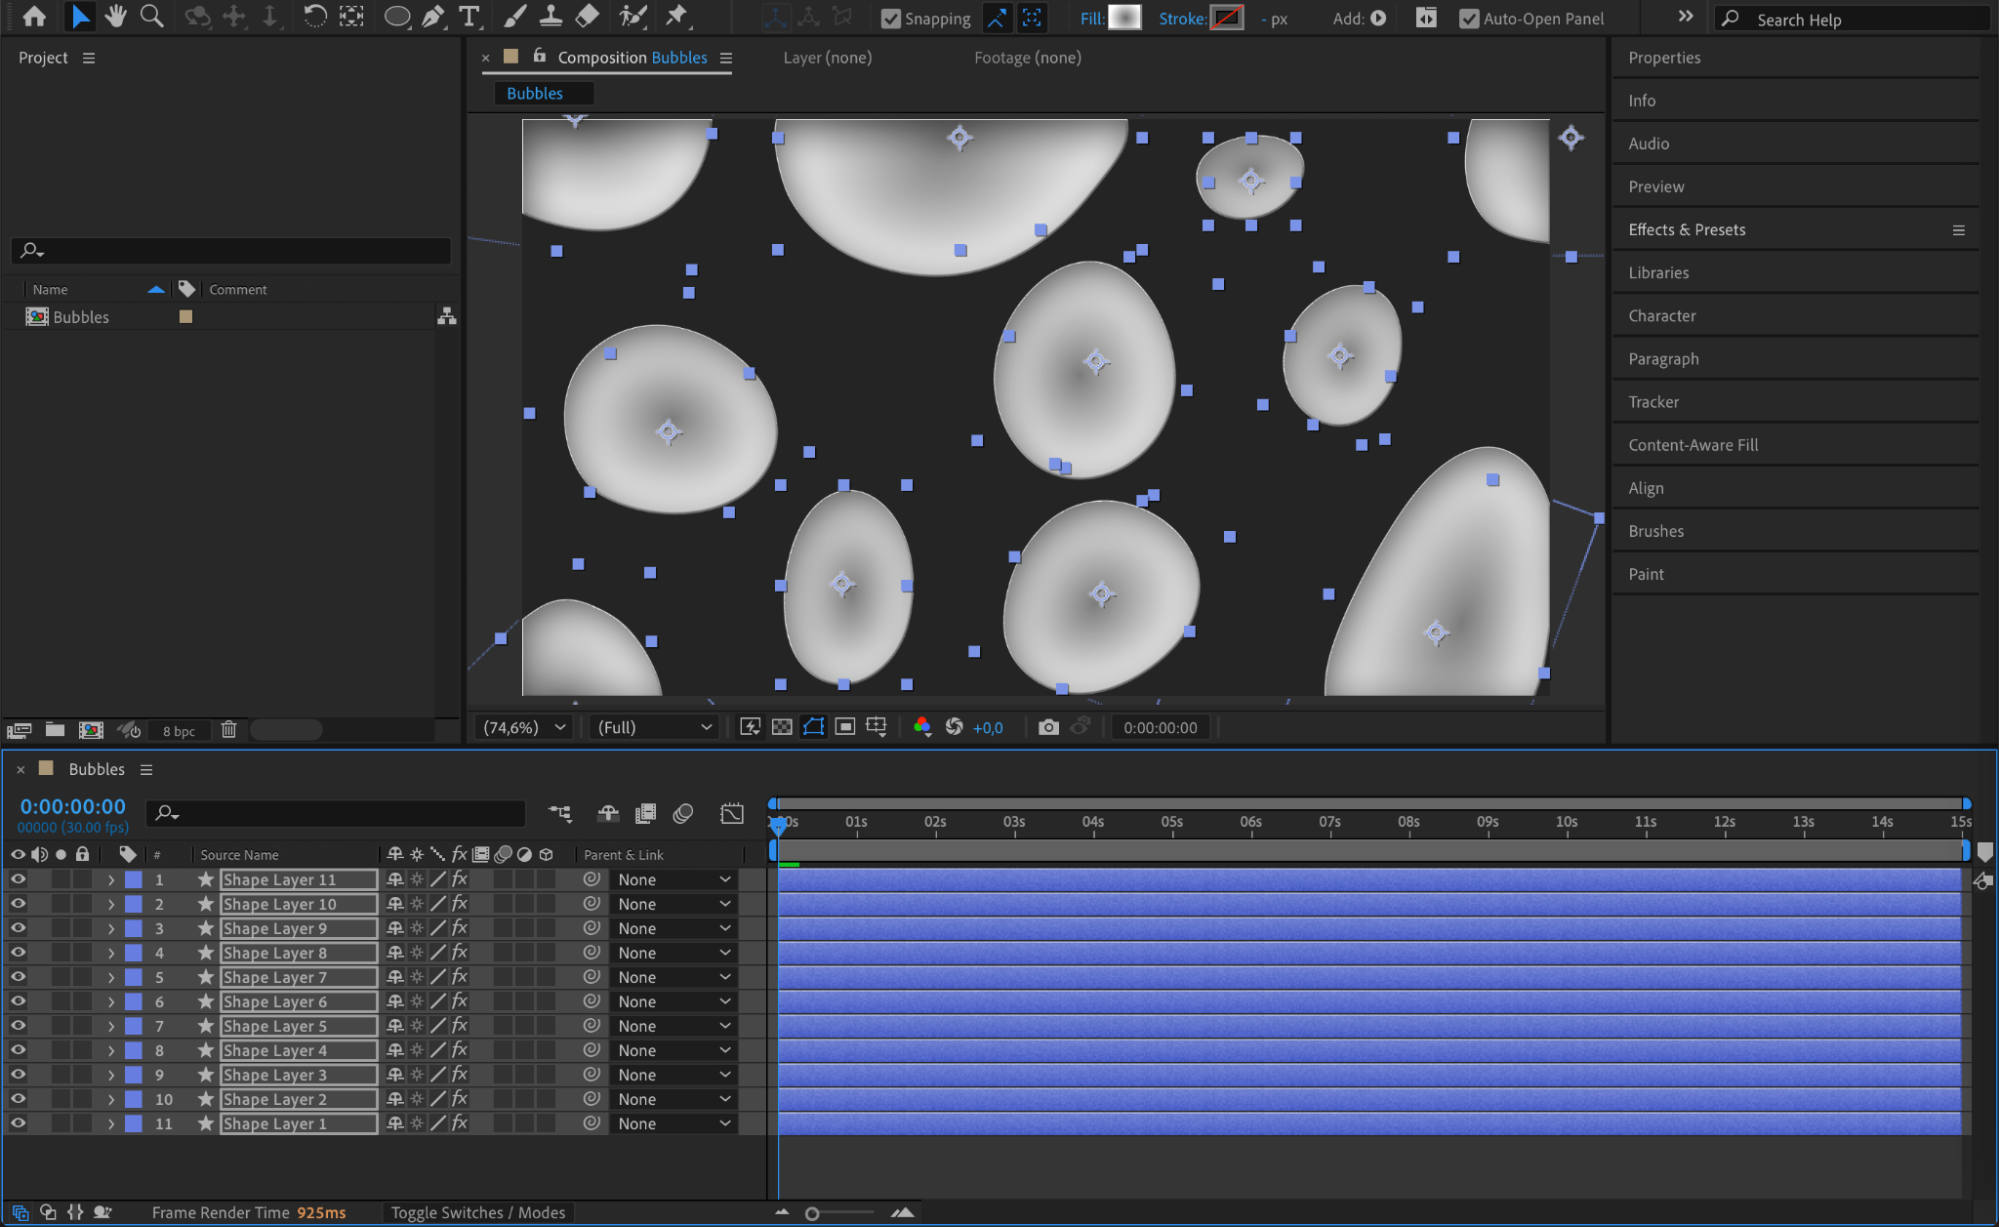
Task: Select the Zoom tool
Action: (152, 16)
